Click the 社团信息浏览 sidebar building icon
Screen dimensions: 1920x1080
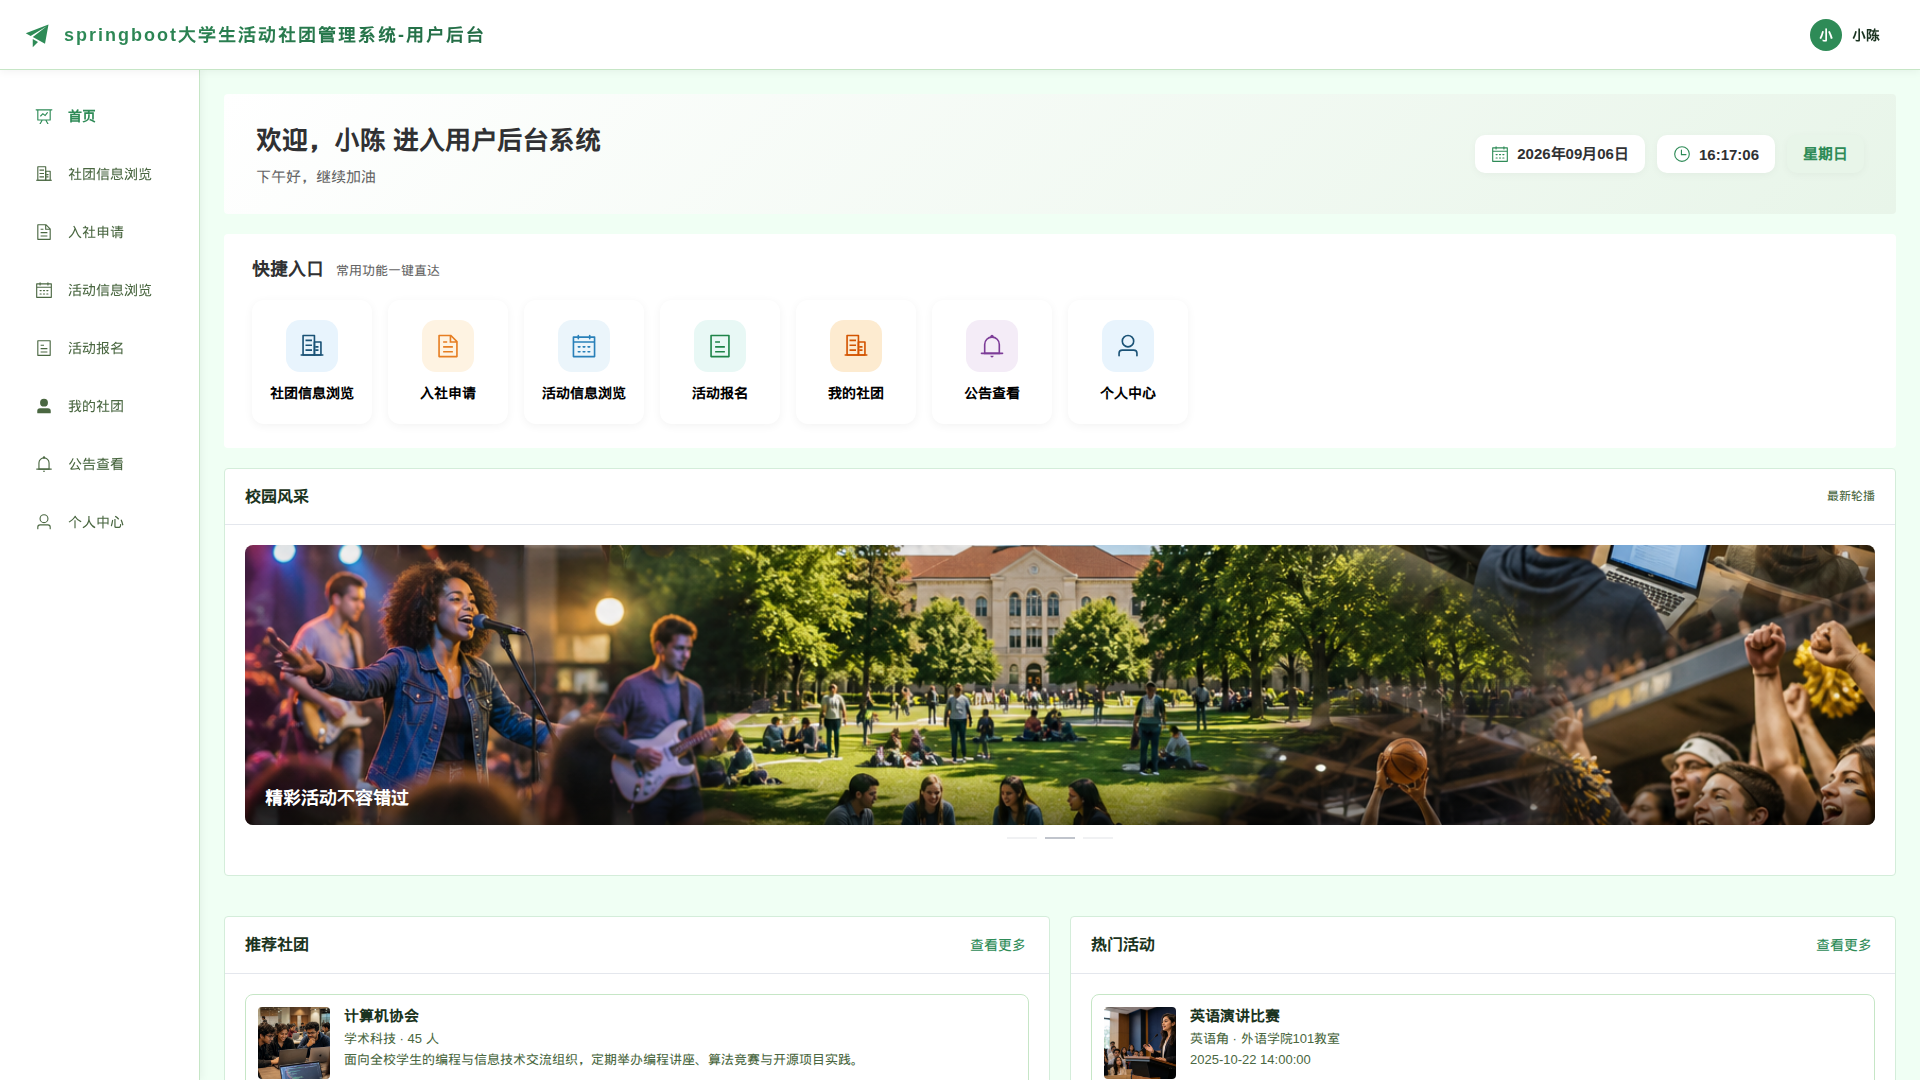44,174
